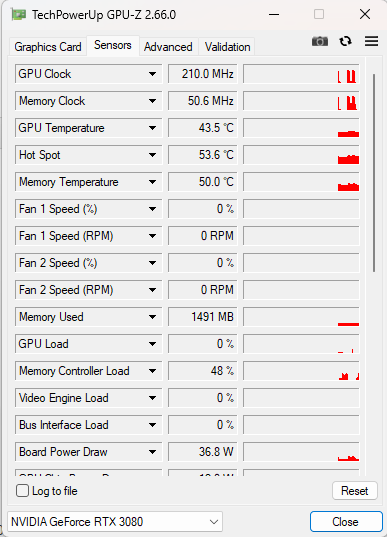Expand the GPU Clock sensor dropdown

[152, 74]
